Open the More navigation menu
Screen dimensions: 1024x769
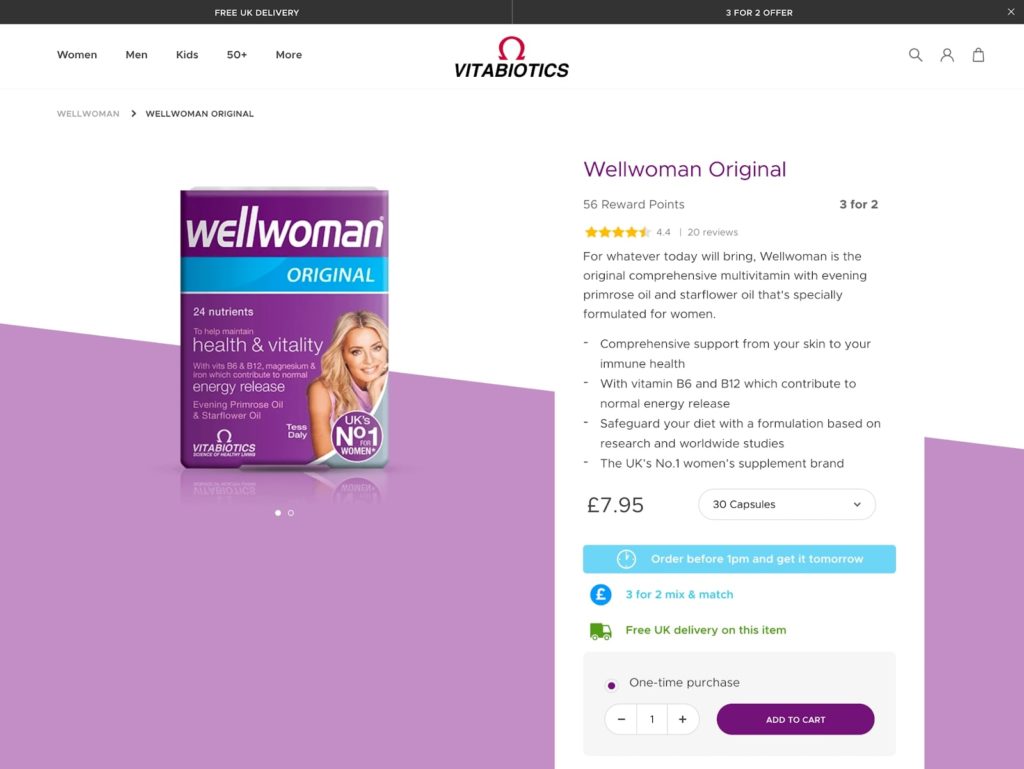click(289, 55)
